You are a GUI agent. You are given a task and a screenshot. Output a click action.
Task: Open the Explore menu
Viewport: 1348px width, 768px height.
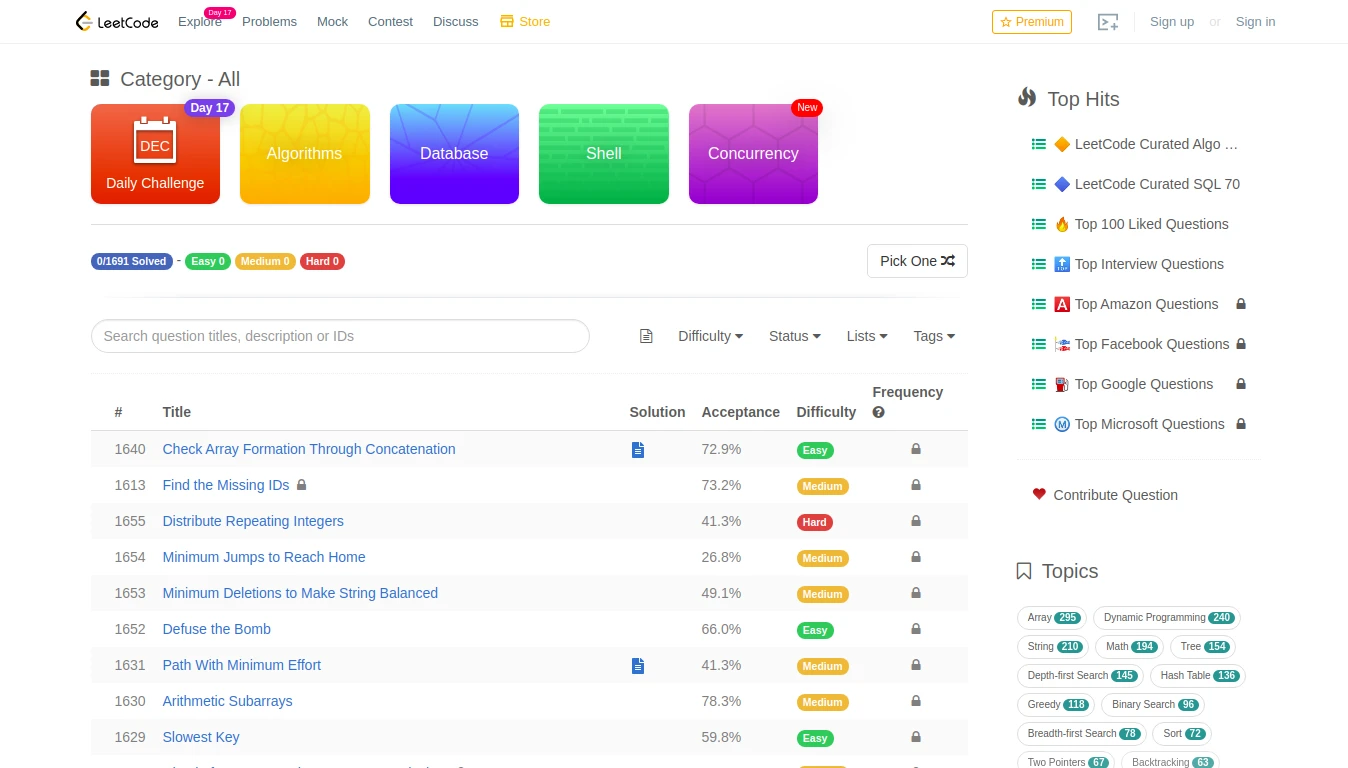200,21
